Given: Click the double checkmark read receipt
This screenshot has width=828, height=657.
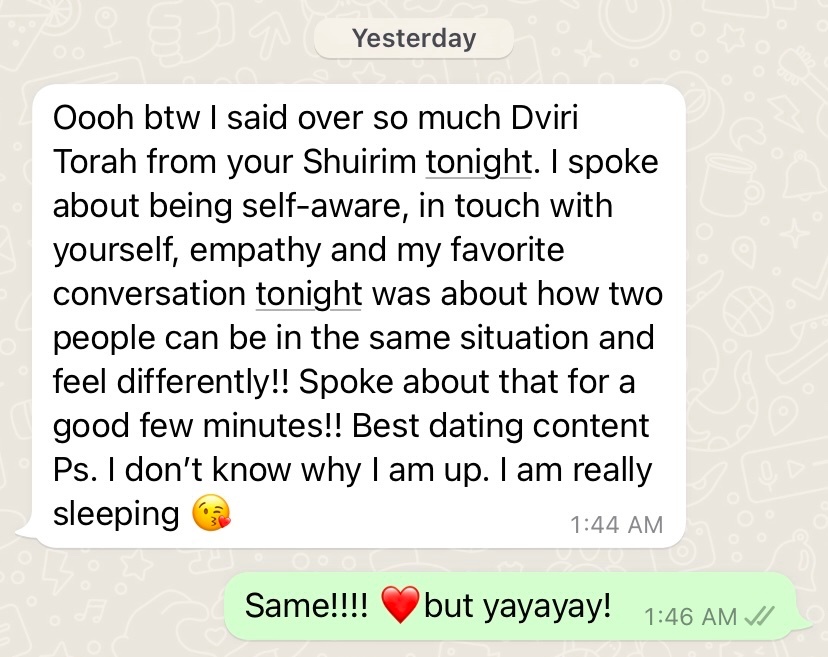Looking at the screenshot, I should point(759,616).
